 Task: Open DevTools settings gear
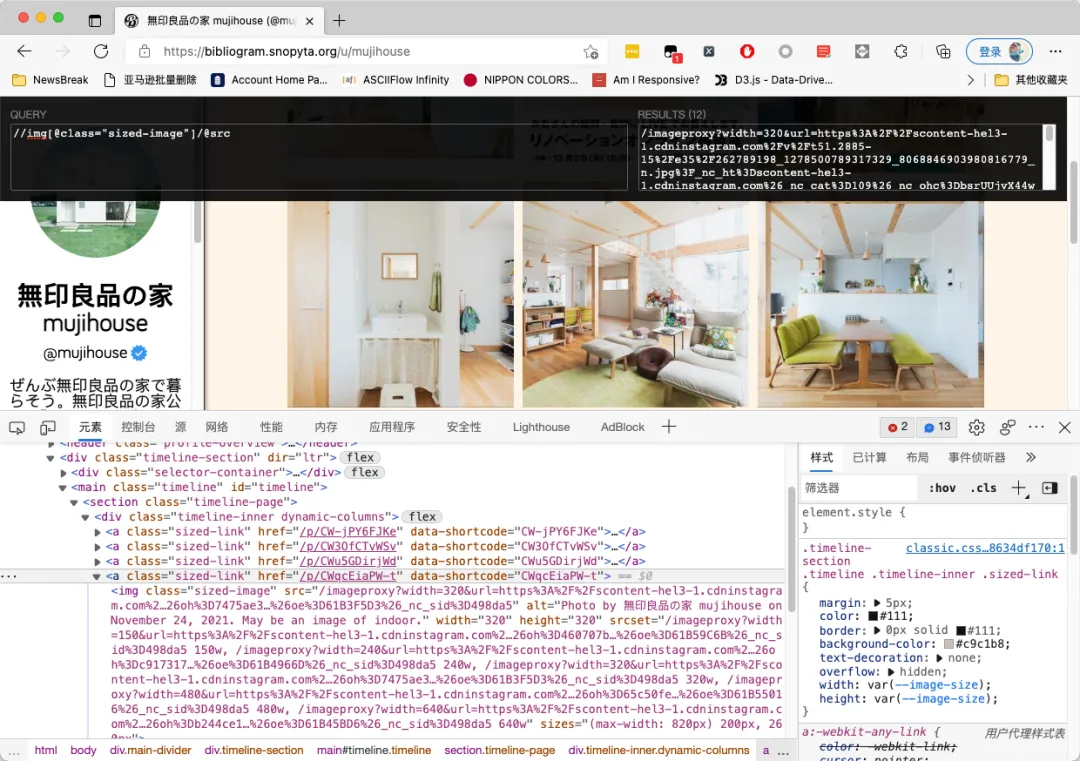976,428
